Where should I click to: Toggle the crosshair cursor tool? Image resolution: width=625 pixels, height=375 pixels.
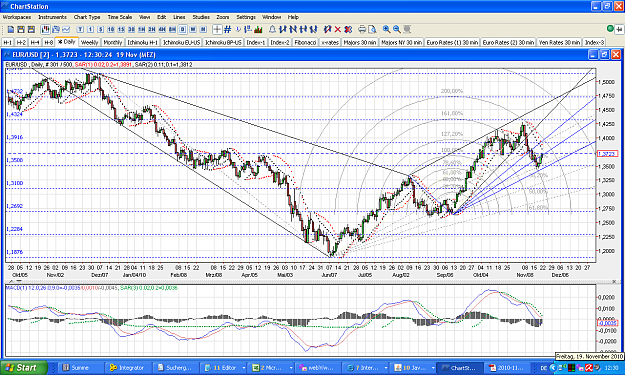(217, 29)
